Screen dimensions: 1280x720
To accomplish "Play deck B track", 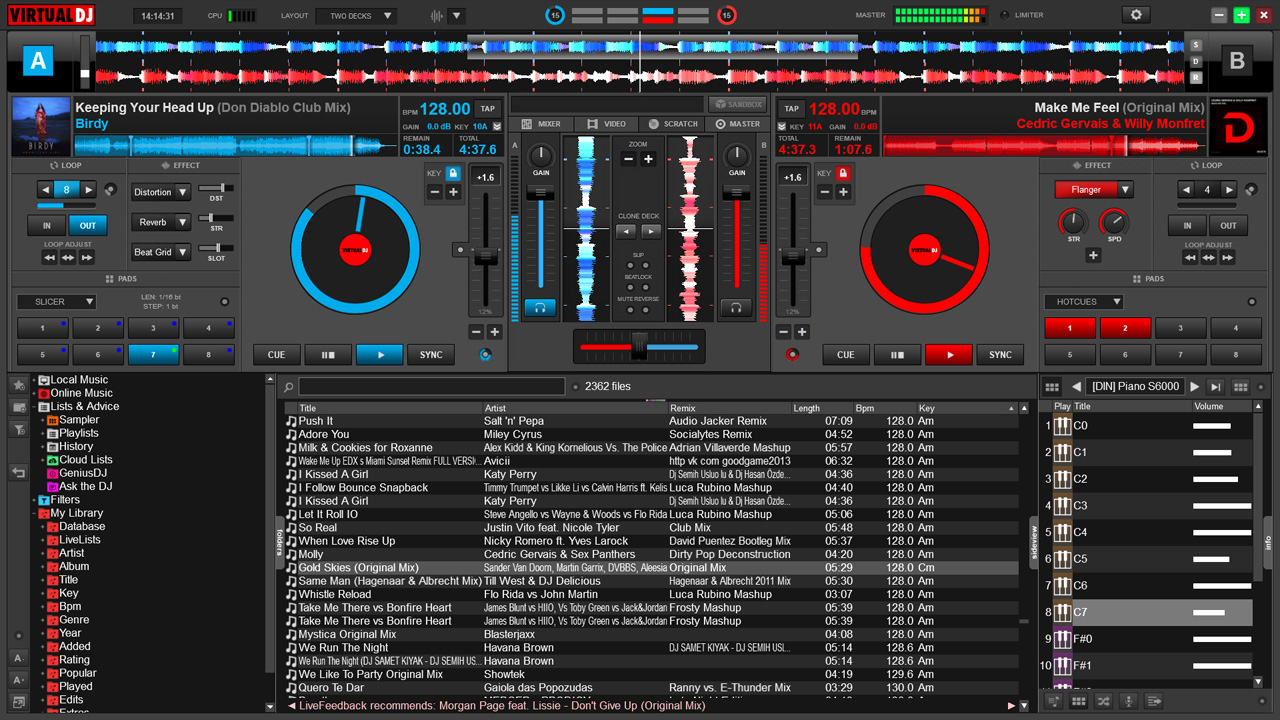I will 949,355.
